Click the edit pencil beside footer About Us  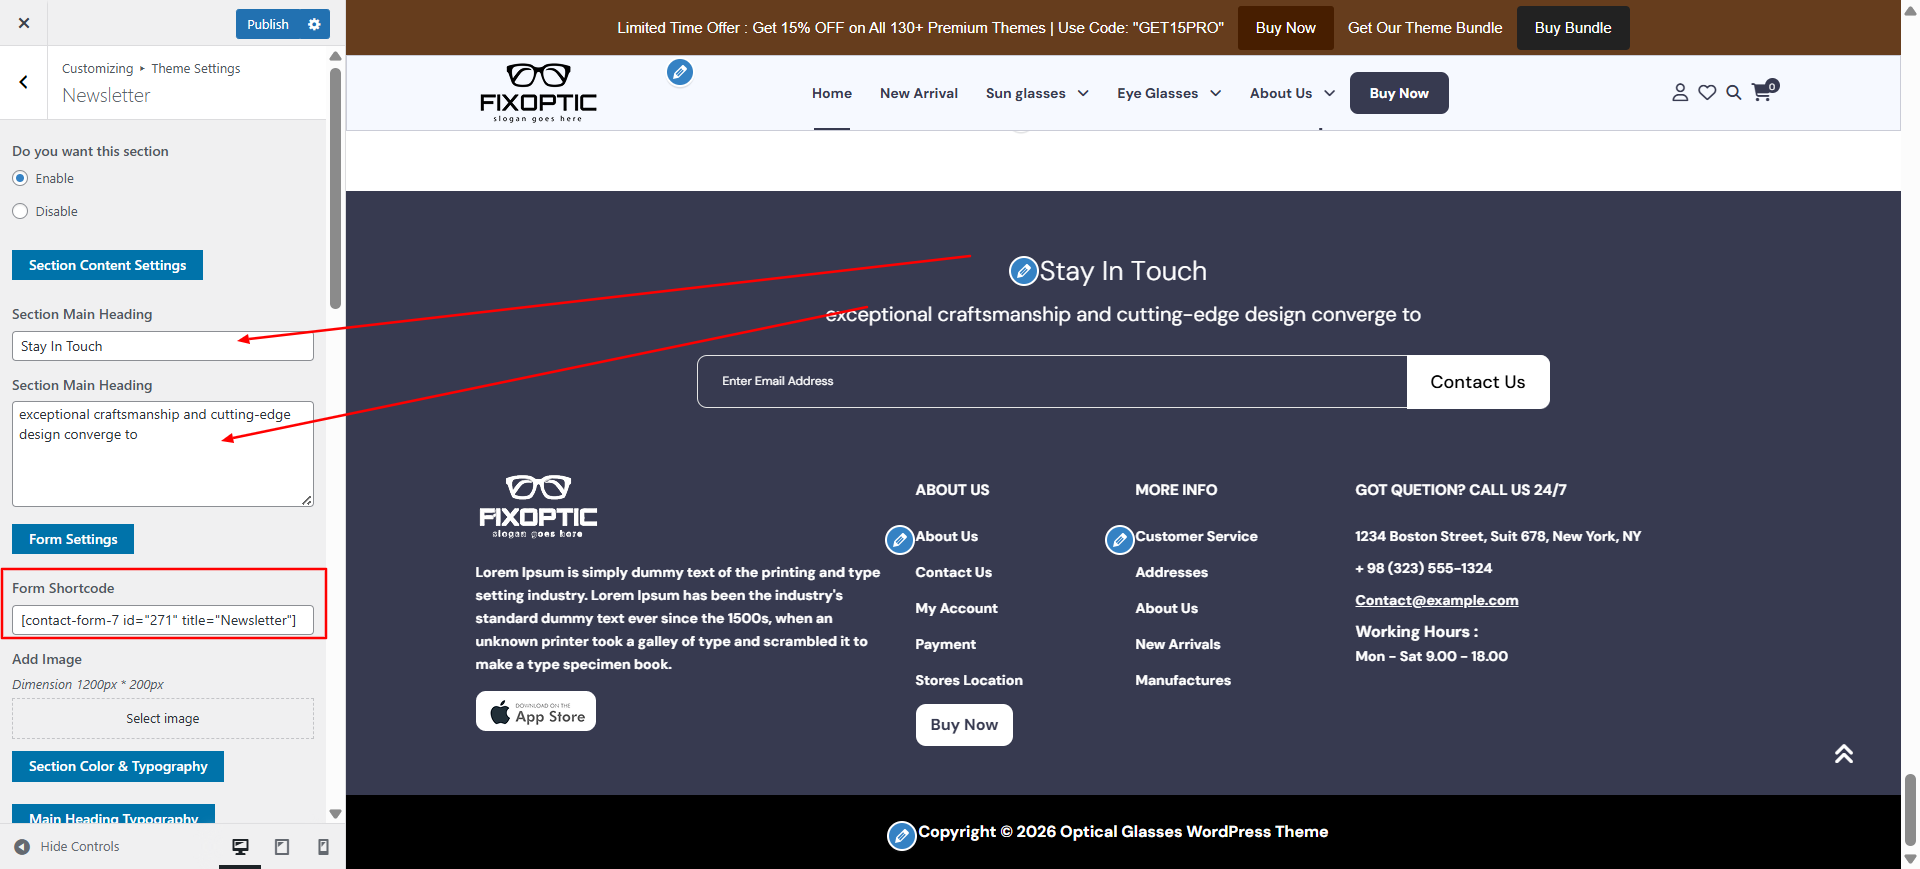[900, 540]
